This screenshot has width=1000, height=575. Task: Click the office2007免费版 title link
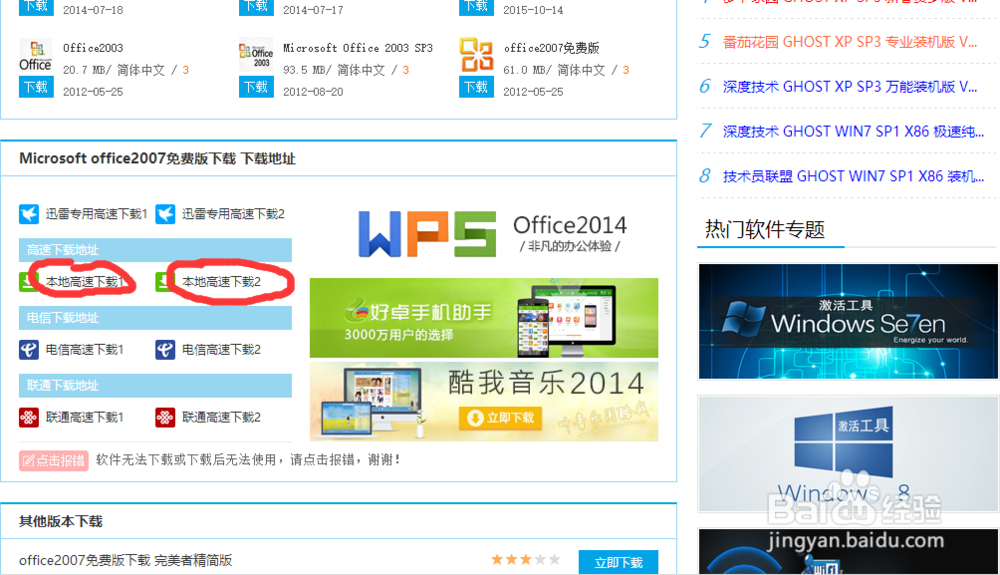[552, 48]
